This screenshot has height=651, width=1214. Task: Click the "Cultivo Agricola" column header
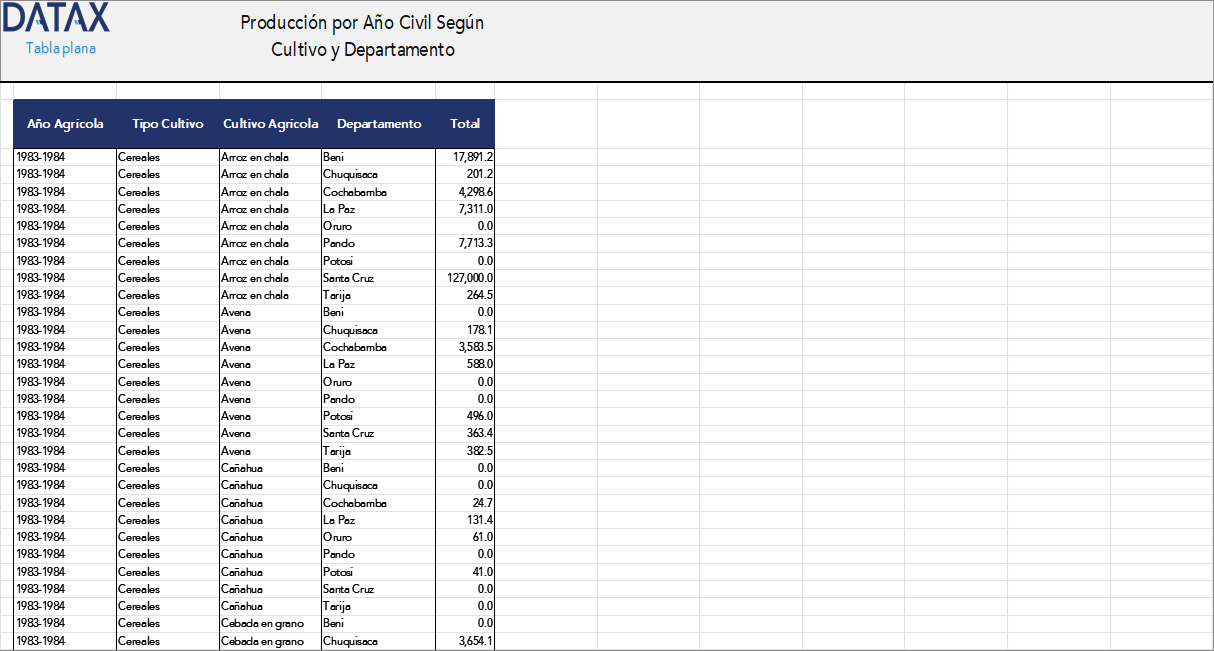point(270,123)
